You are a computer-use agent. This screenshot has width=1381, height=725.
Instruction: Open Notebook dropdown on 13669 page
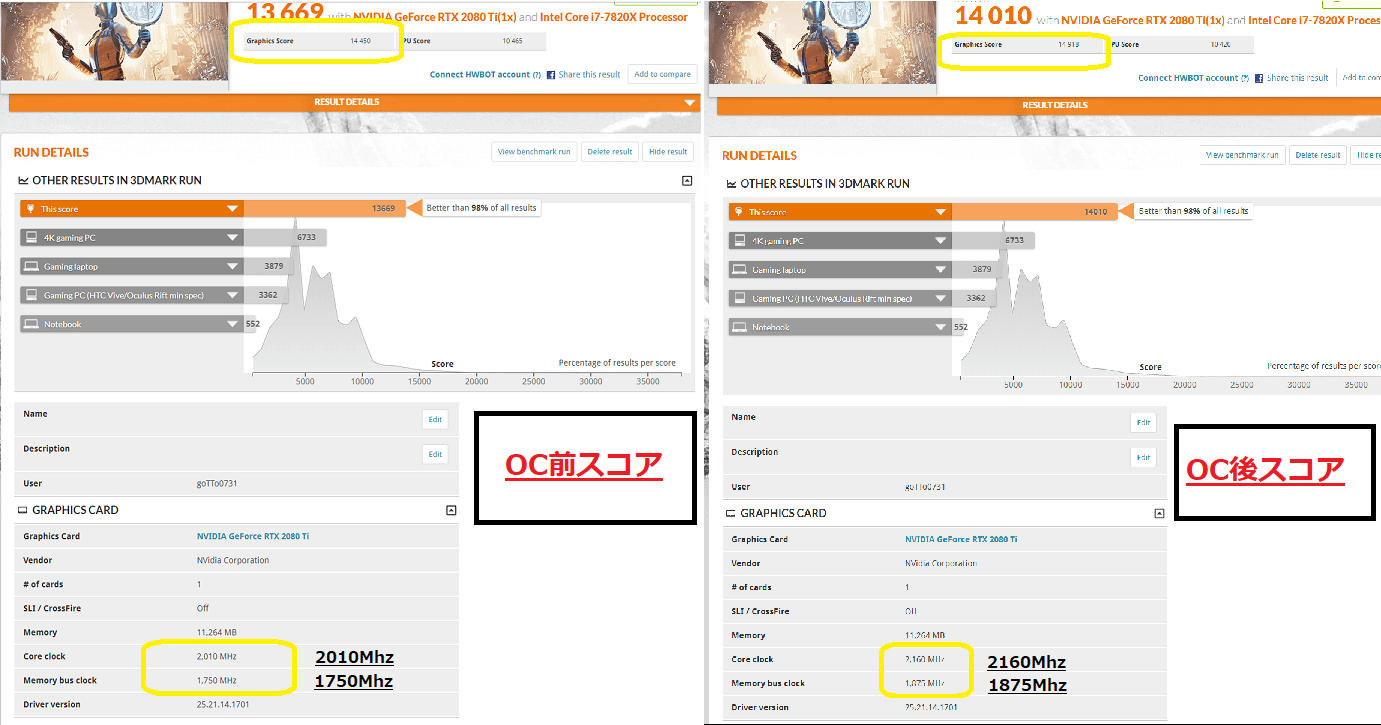[x=232, y=324]
